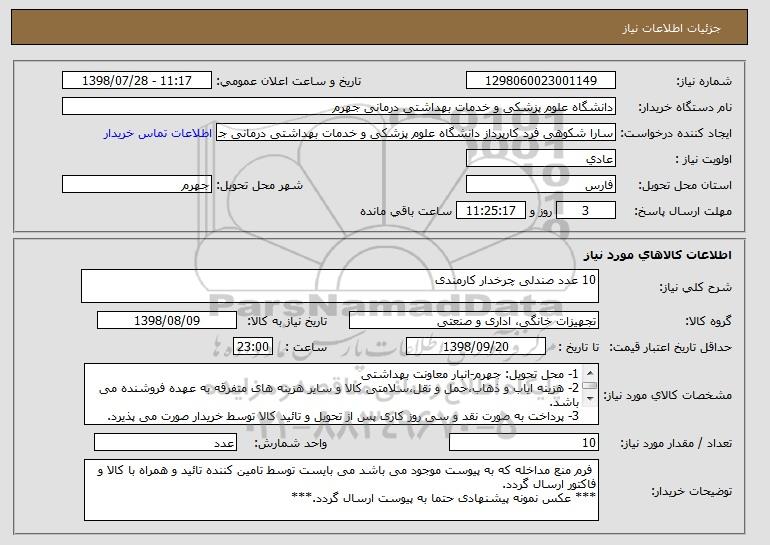Click the text ساعت باقی مانده
The height and width of the screenshot is (545, 770).
point(406,211)
